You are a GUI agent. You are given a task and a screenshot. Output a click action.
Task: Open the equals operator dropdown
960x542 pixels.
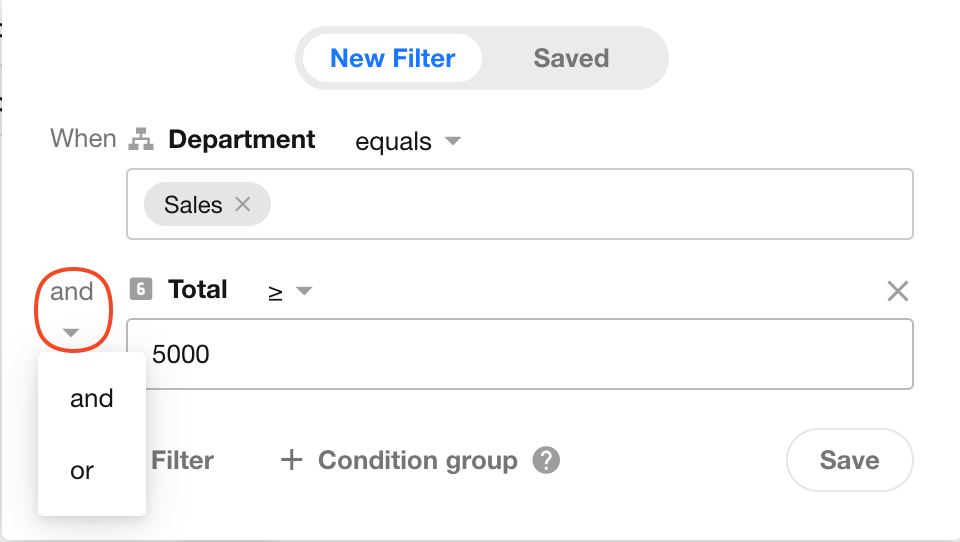pos(407,142)
